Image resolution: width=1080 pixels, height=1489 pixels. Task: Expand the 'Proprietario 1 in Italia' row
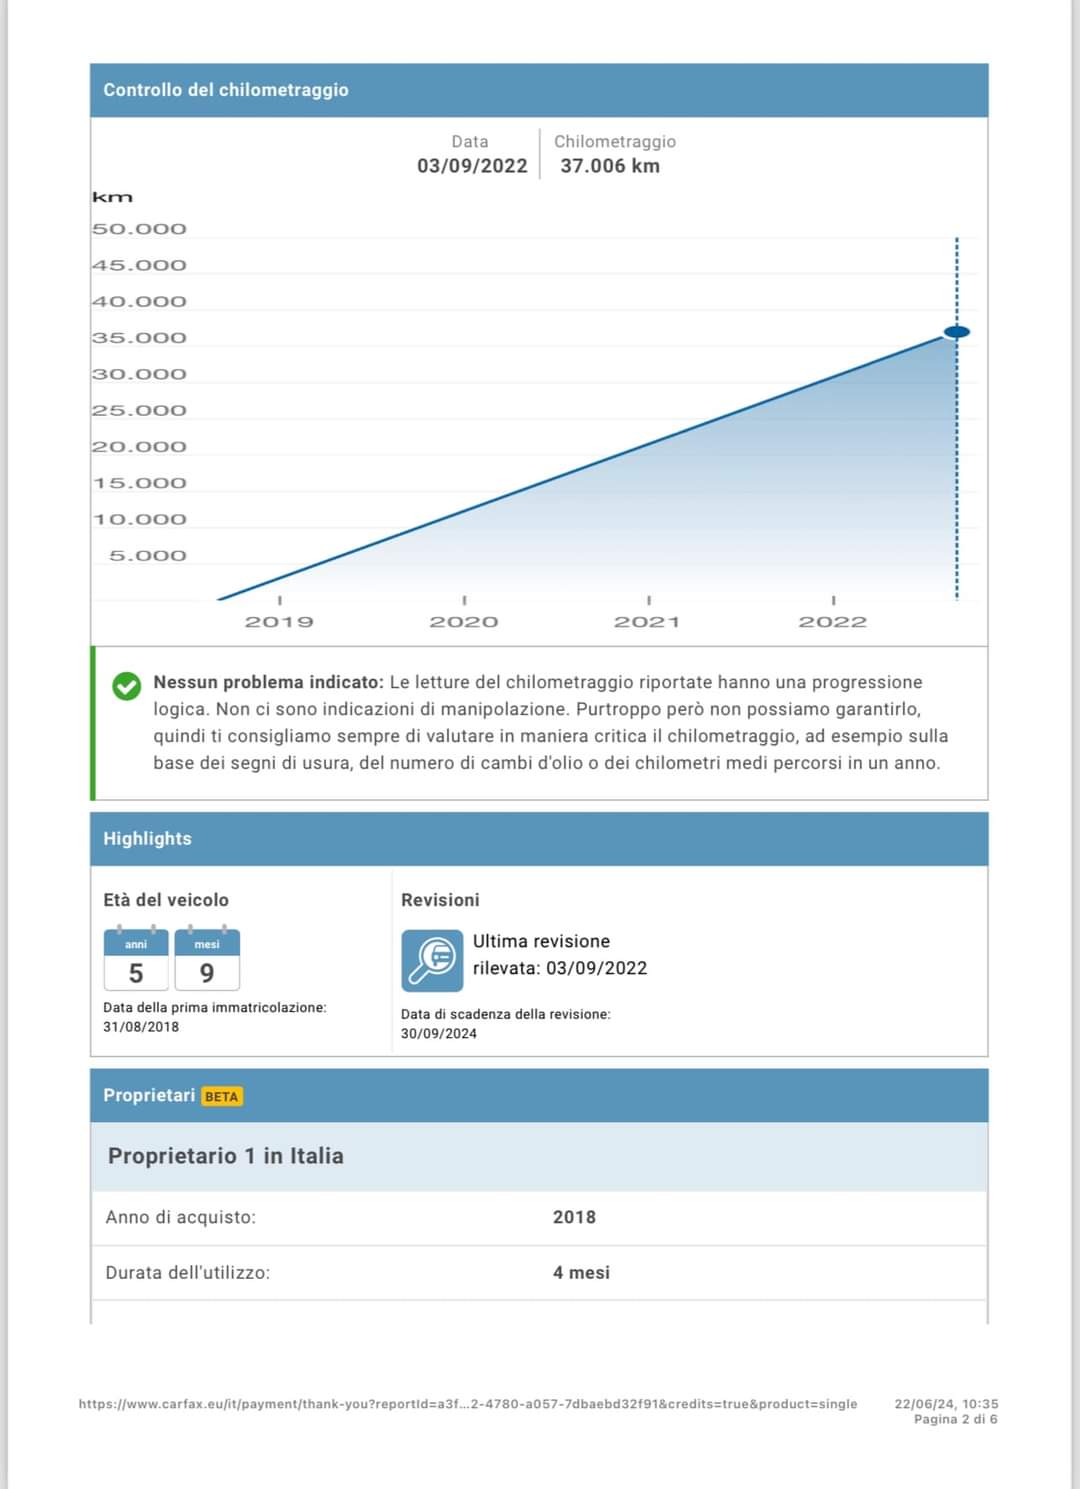click(x=226, y=1156)
